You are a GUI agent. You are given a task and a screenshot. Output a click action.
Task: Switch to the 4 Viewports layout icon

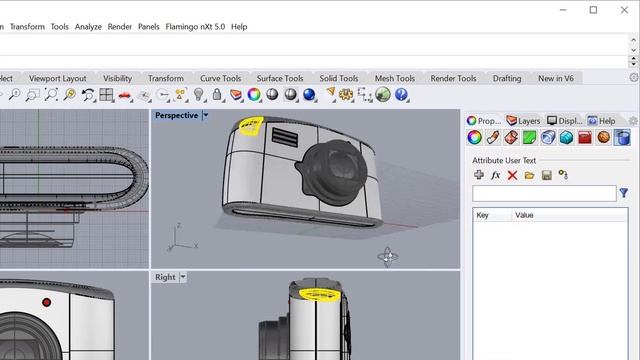pyautogui.click(x=106, y=95)
